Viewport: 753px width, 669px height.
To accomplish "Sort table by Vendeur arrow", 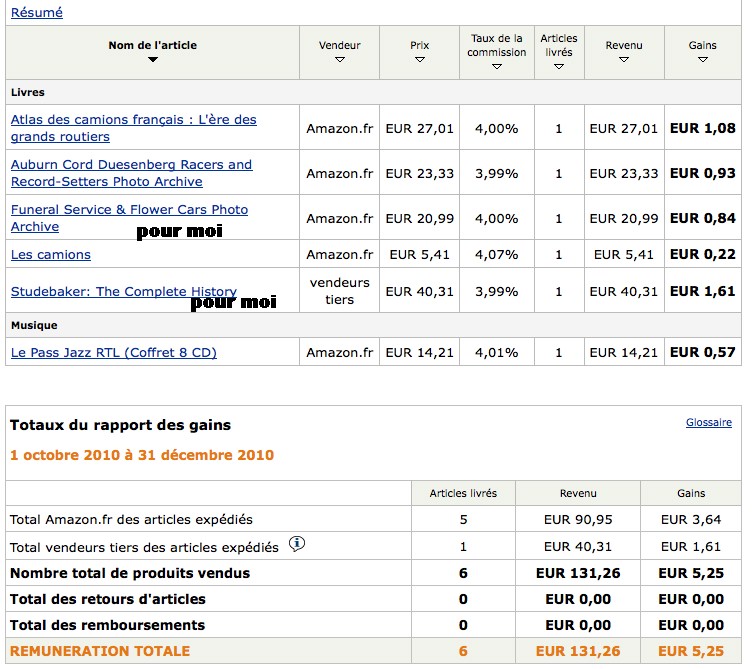I will 340,60.
